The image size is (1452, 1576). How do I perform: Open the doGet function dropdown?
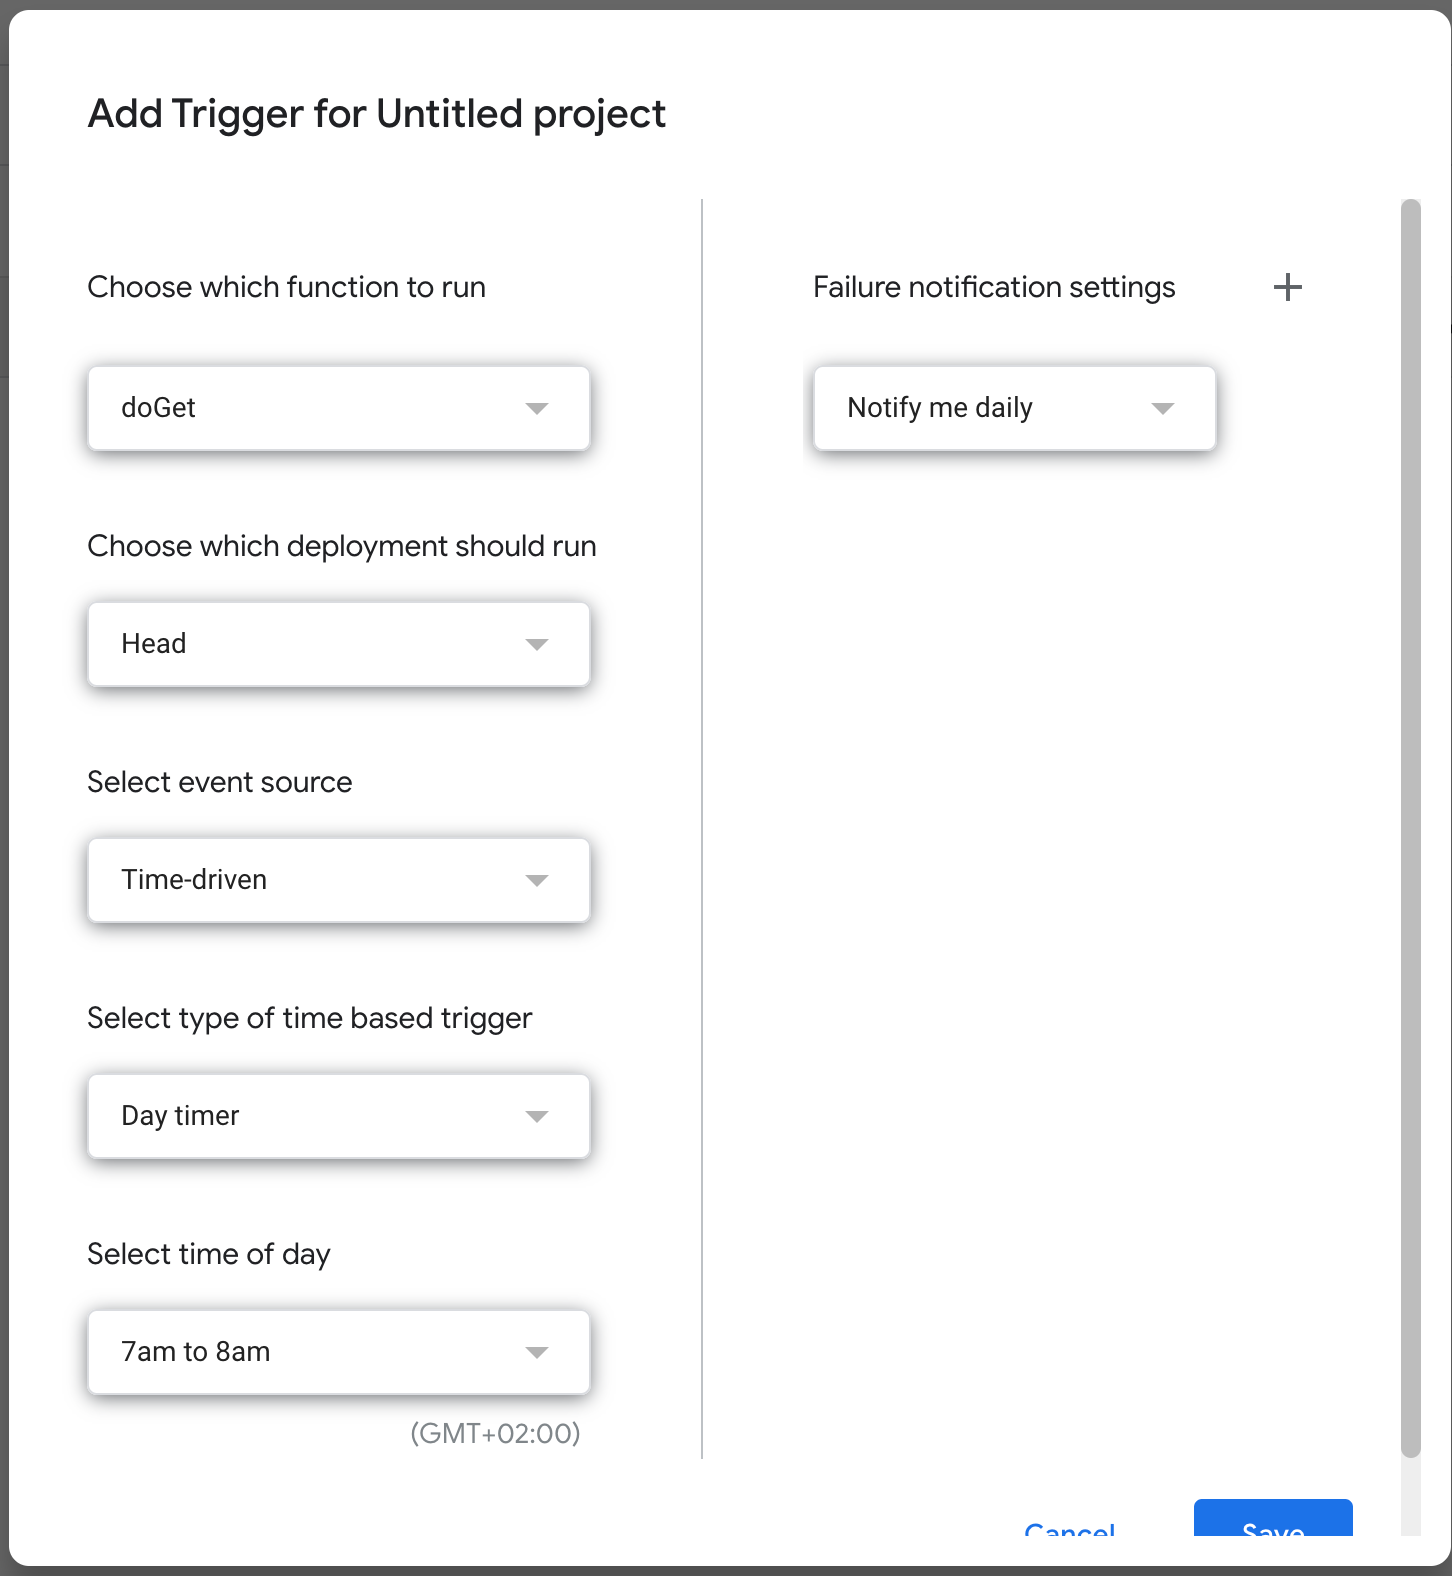[338, 408]
